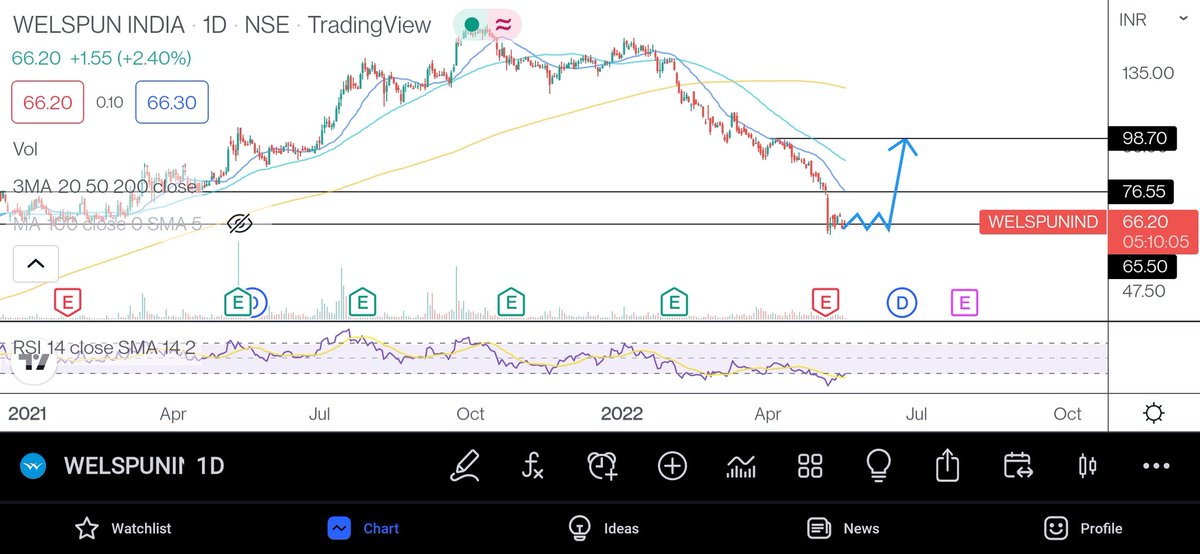Tap the WELSPUNIND symbol logo icon
The width and height of the screenshot is (1200, 554).
pos(32,466)
